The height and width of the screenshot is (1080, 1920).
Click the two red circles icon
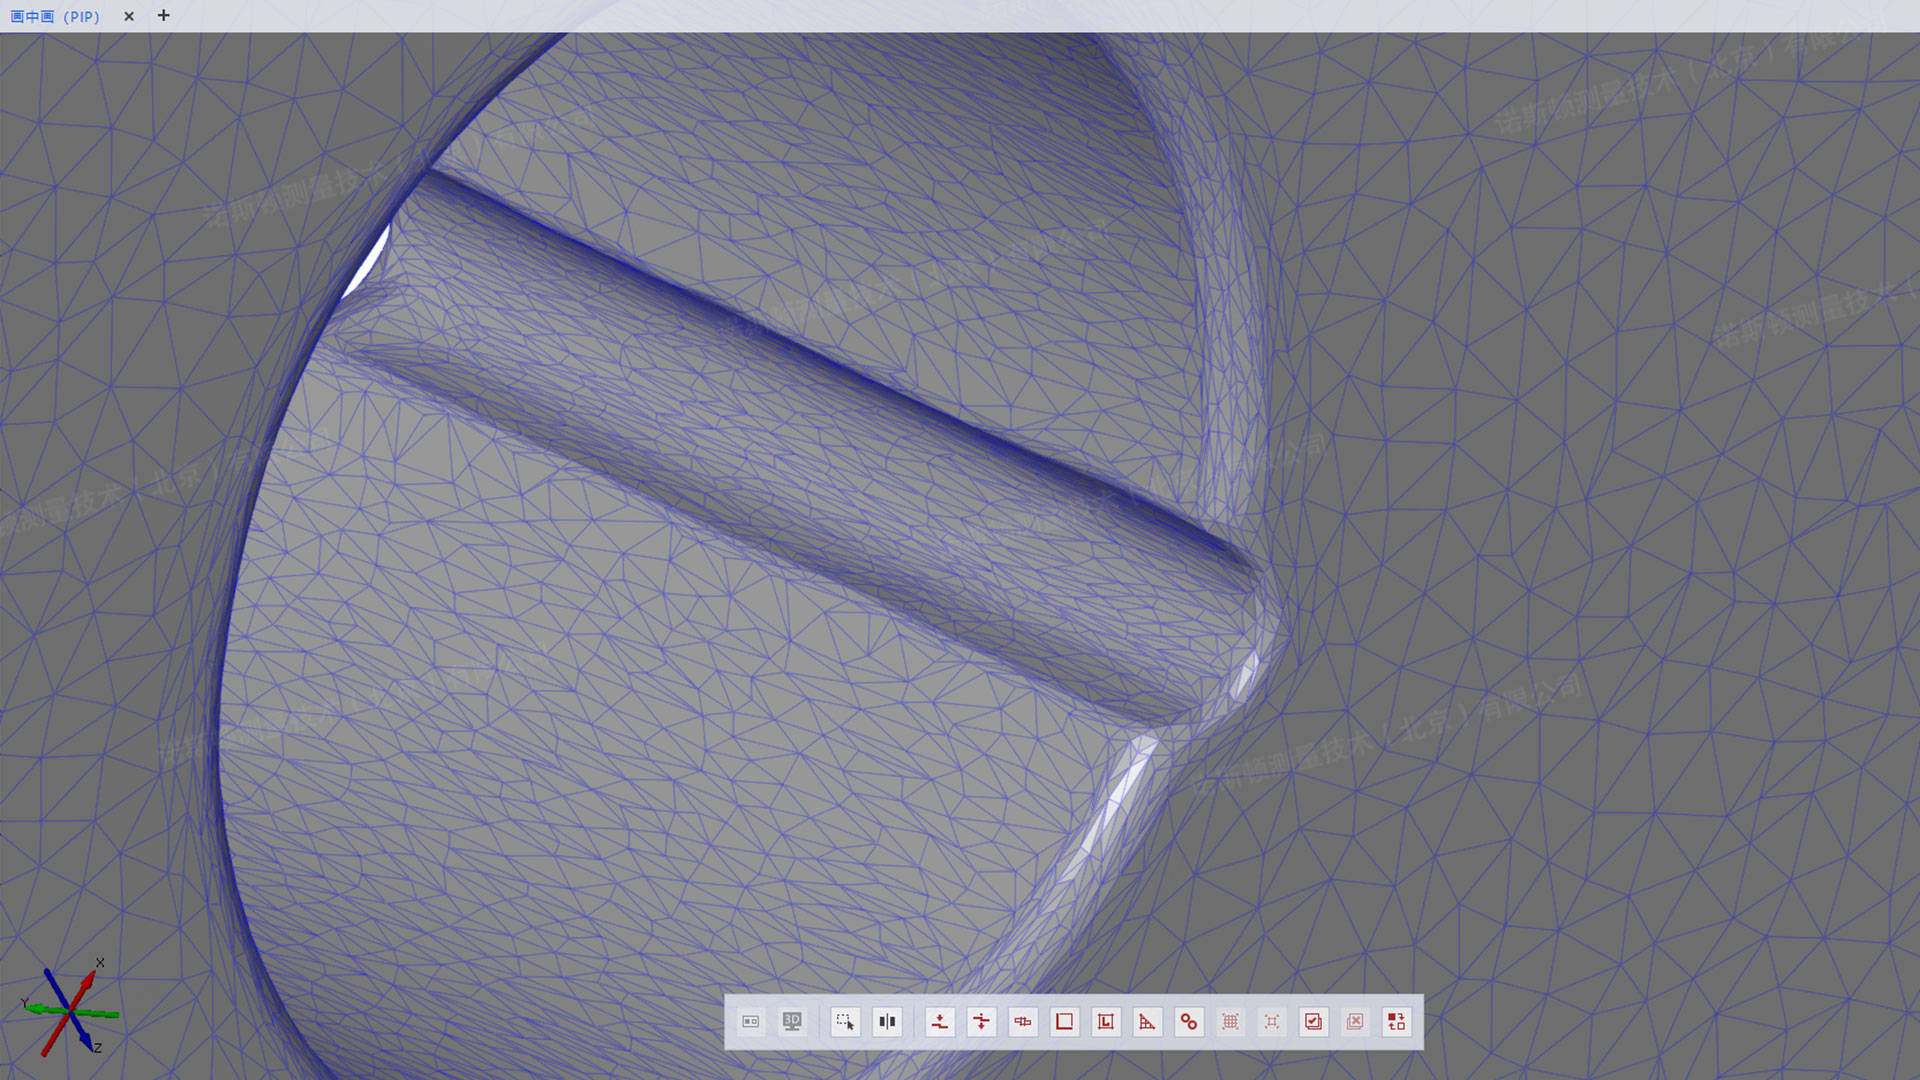[1189, 1021]
